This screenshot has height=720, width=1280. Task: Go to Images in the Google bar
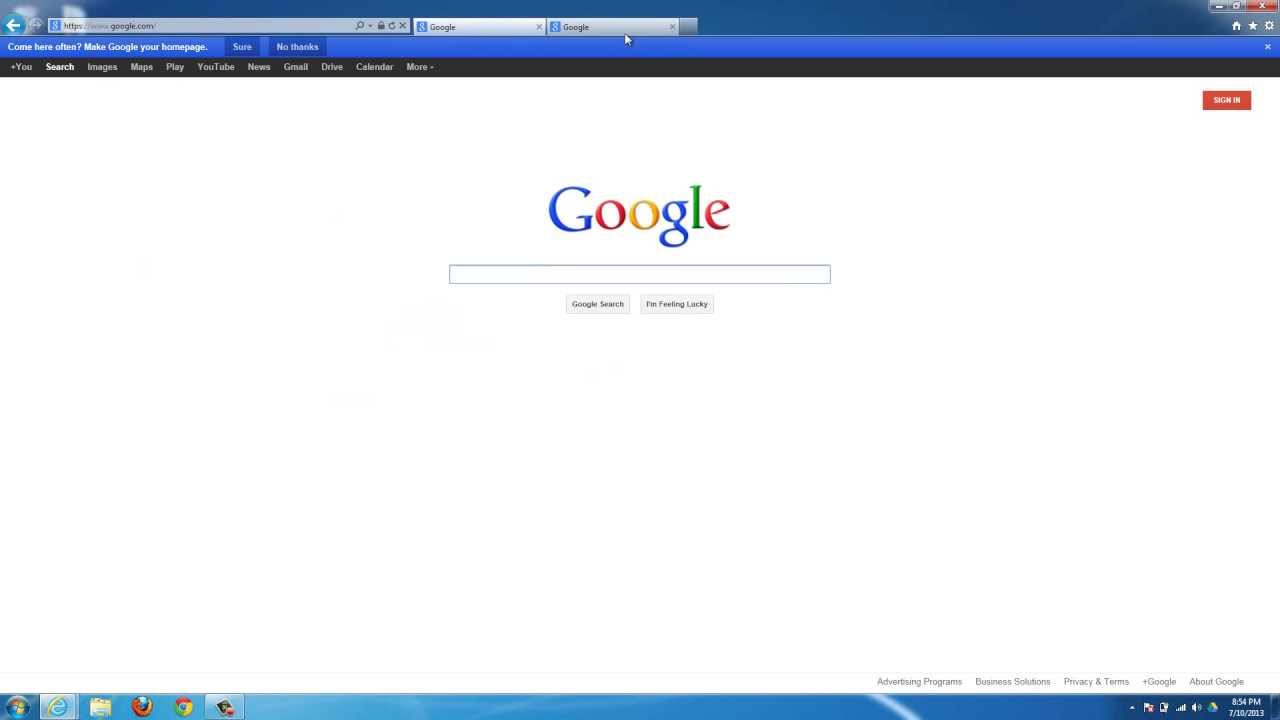[102, 67]
